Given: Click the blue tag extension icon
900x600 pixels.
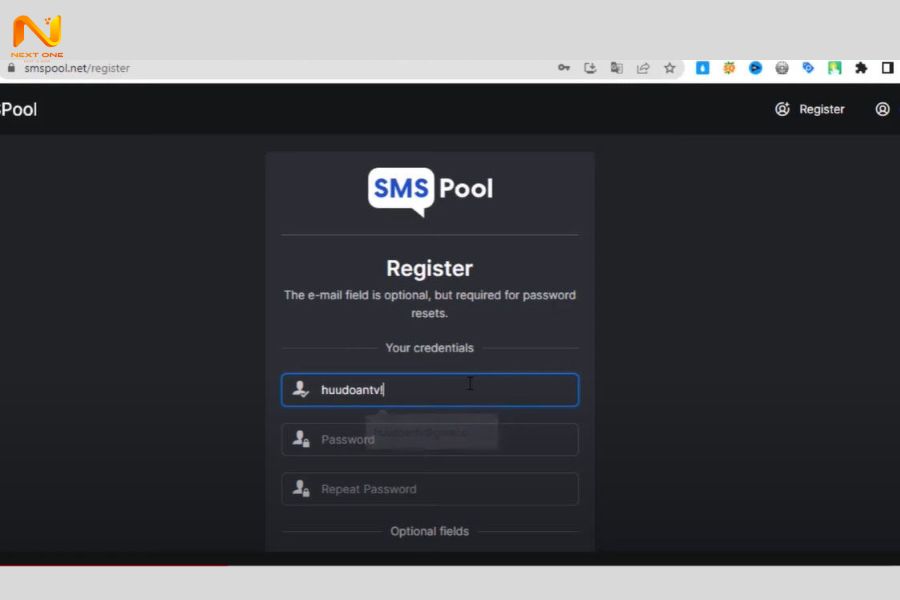Looking at the screenshot, I should tap(808, 68).
